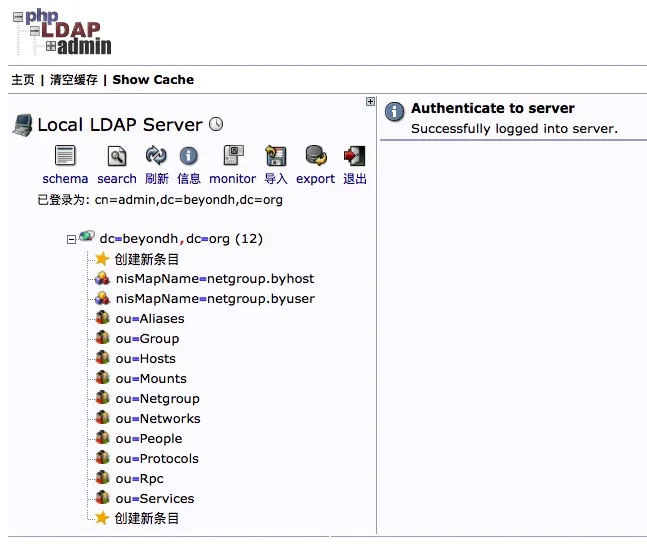Open the search tool icon
This screenshot has width=647, height=560.
click(117, 156)
